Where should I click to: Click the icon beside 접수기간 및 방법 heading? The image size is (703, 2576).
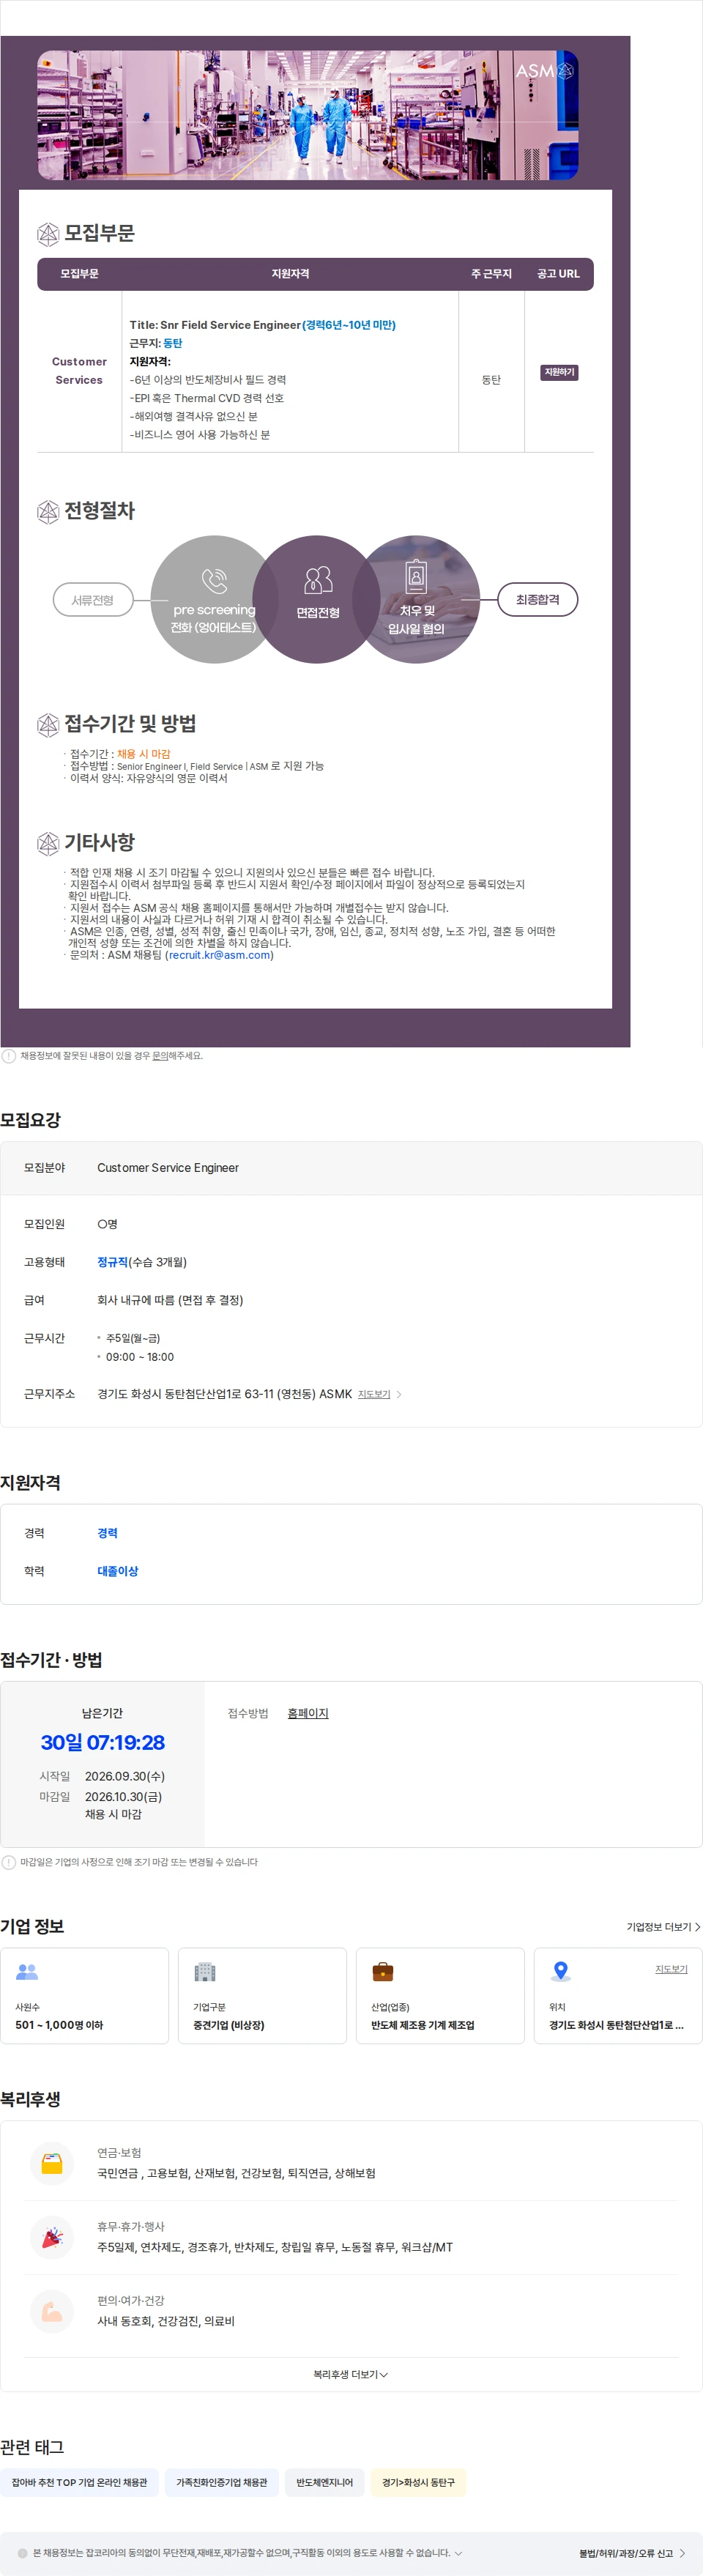point(48,725)
